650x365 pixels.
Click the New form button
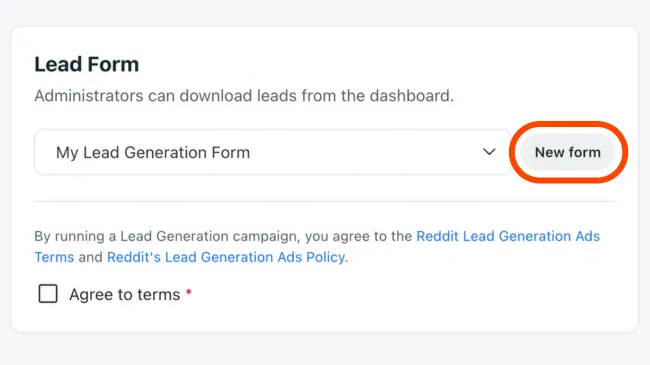567,152
